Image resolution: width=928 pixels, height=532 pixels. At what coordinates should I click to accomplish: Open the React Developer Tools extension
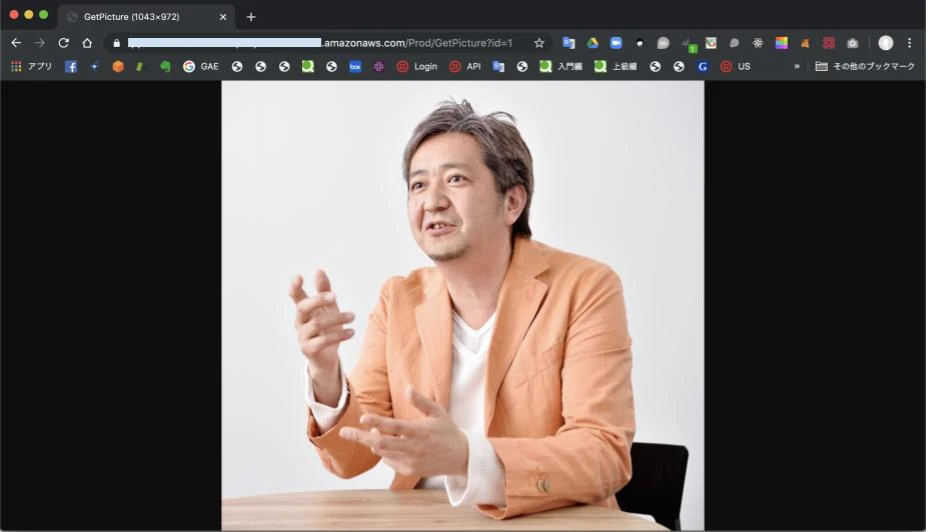pyautogui.click(x=758, y=43)
